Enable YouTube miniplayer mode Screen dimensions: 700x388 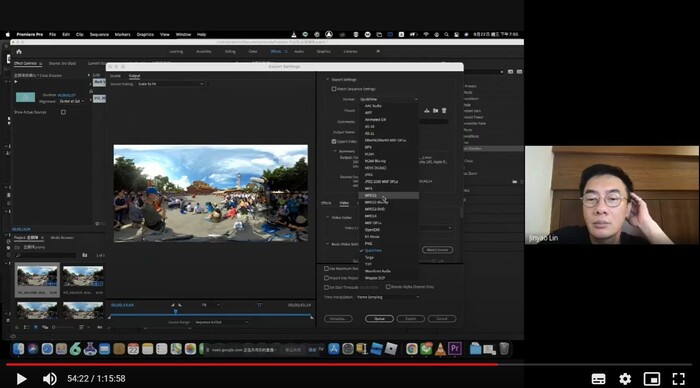652,379
